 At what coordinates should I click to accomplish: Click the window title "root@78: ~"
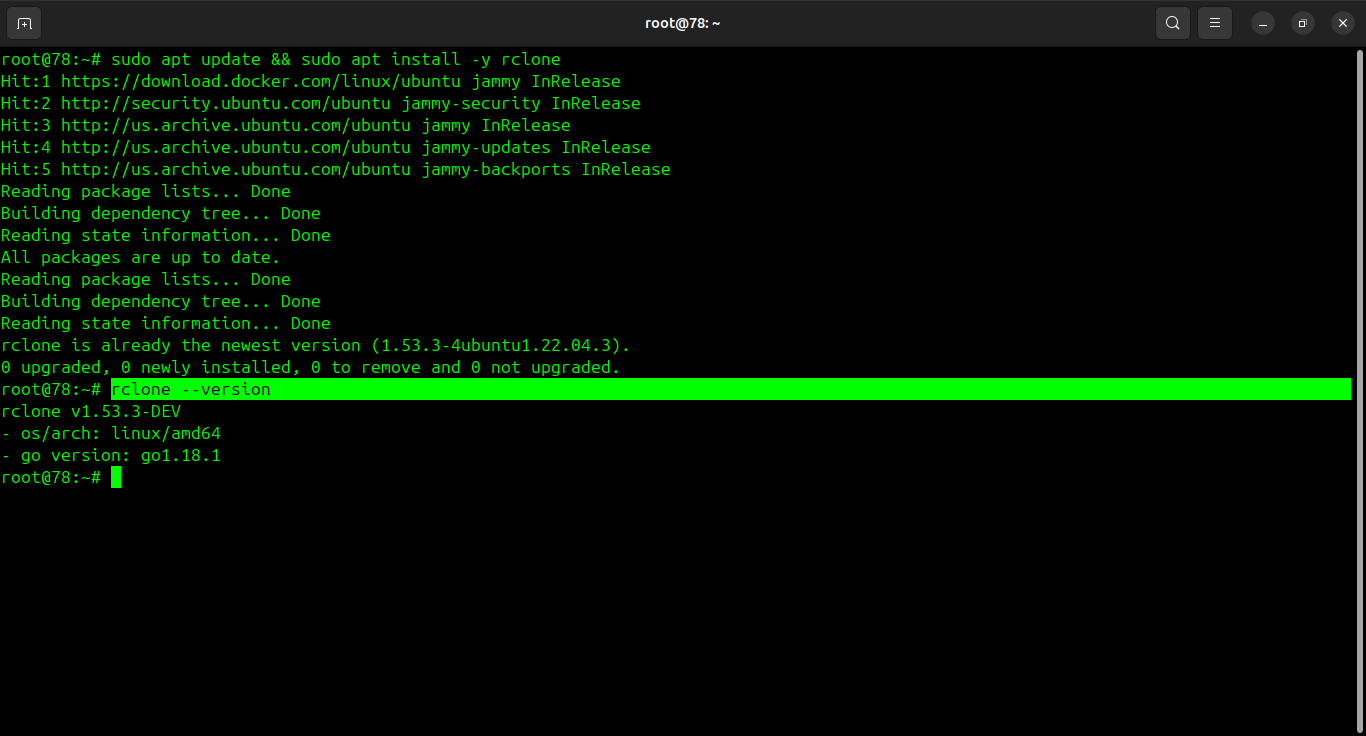tap(683, 23)
